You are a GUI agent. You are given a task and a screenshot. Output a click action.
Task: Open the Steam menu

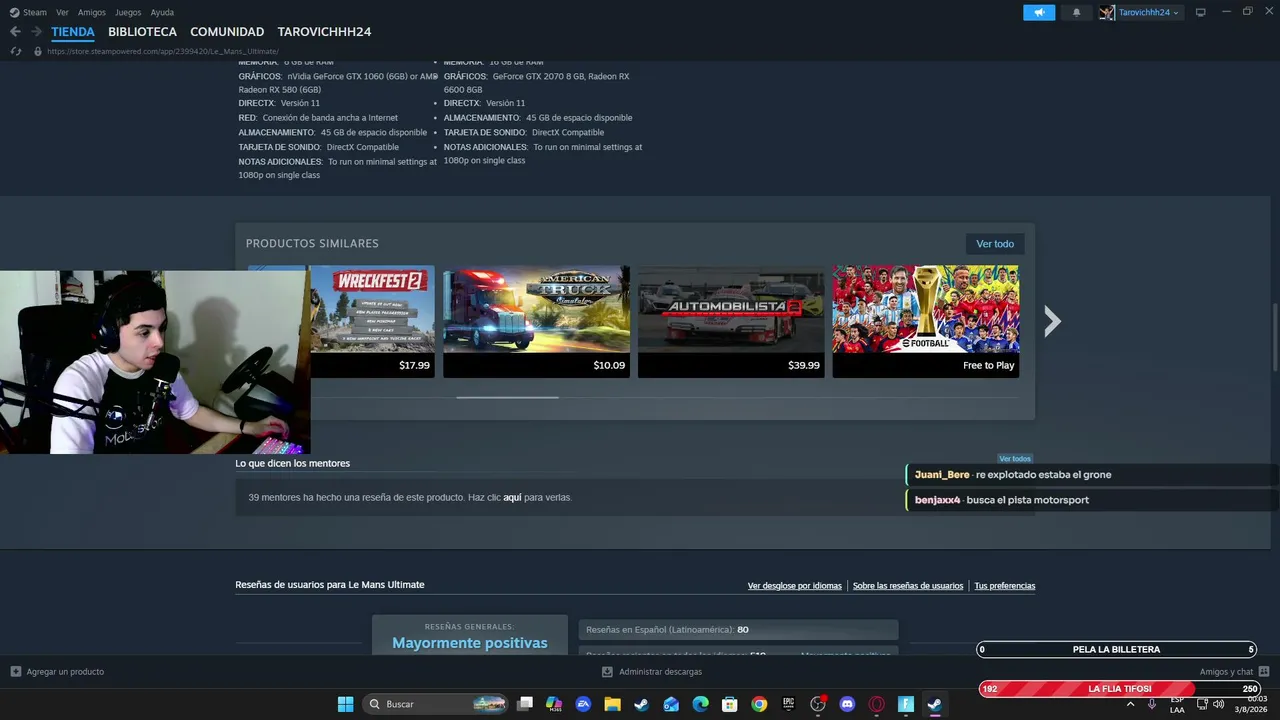[28, 12]
